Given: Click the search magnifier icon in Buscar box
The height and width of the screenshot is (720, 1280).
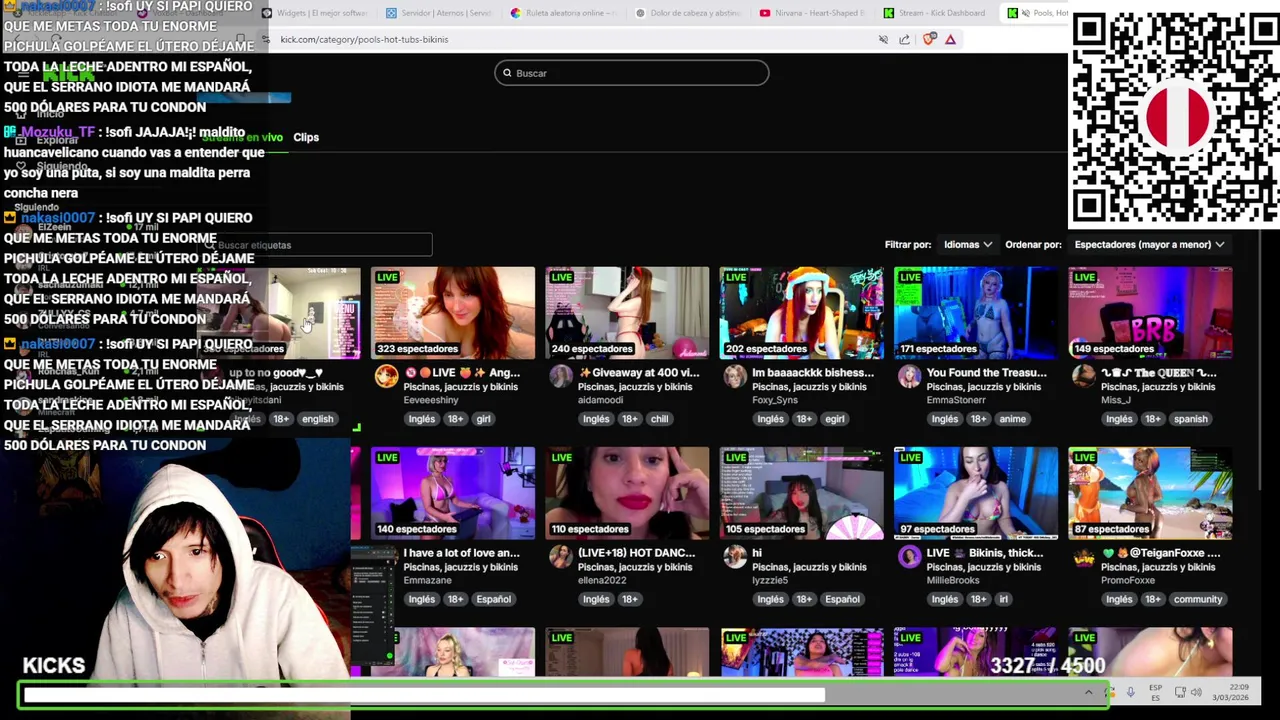Looking at the screenshot, I should tap(507, 73).
